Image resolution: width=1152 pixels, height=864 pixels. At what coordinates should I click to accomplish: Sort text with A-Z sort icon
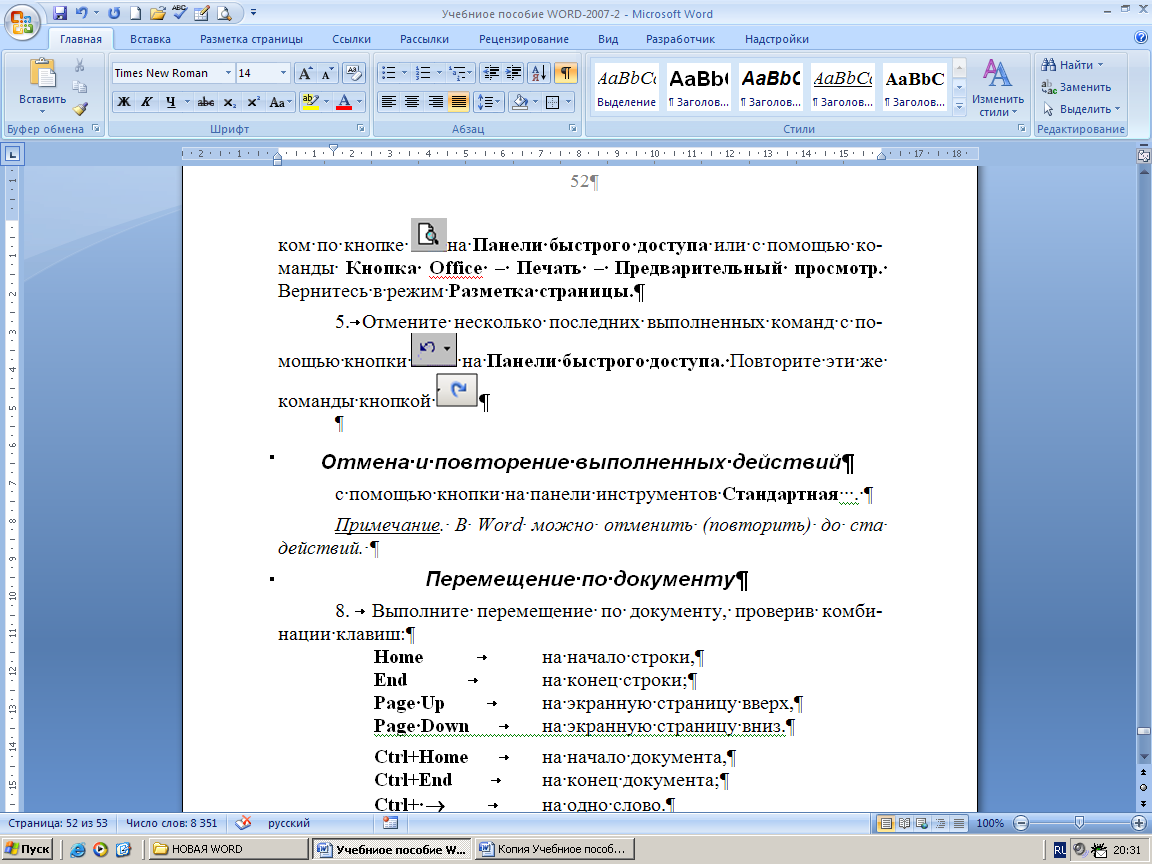(x=539, y=73)
